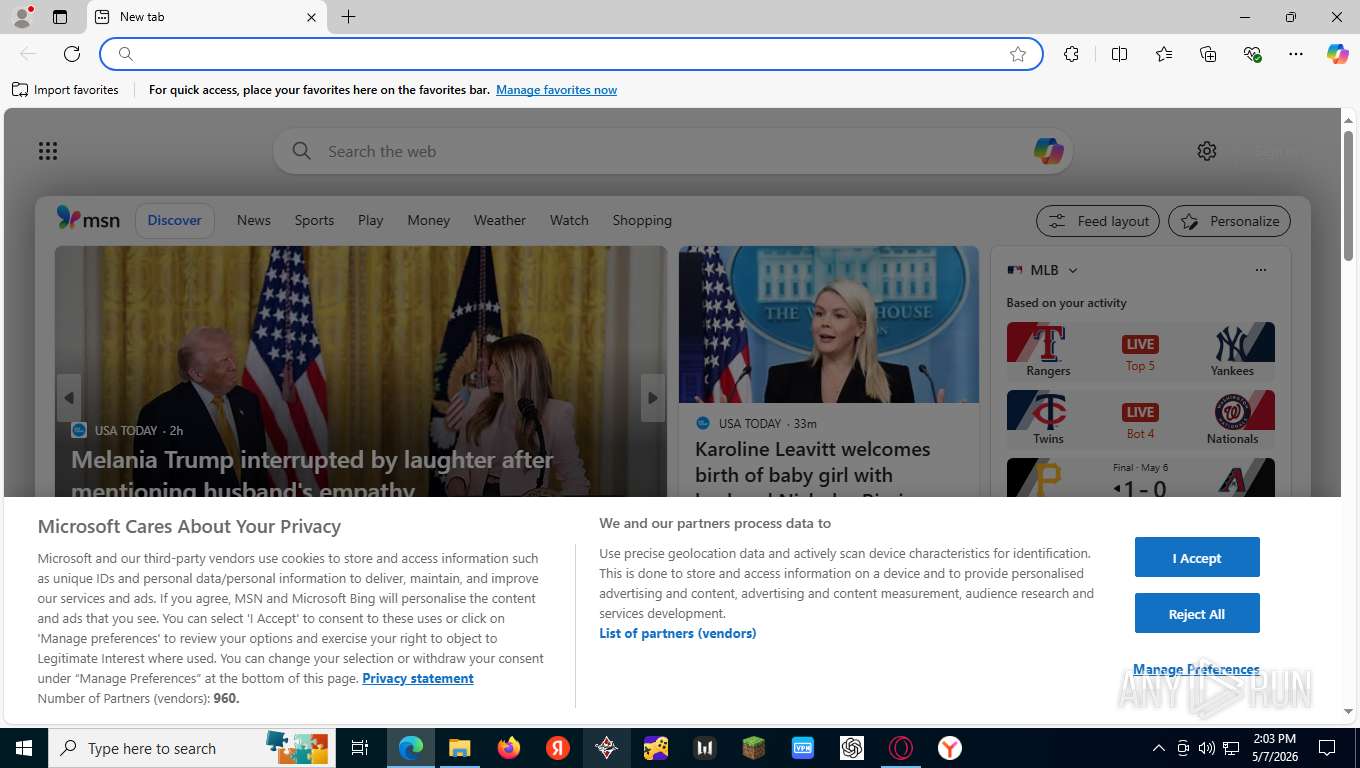
Task: Open the Edge profile icon
Action: point(21,17)
